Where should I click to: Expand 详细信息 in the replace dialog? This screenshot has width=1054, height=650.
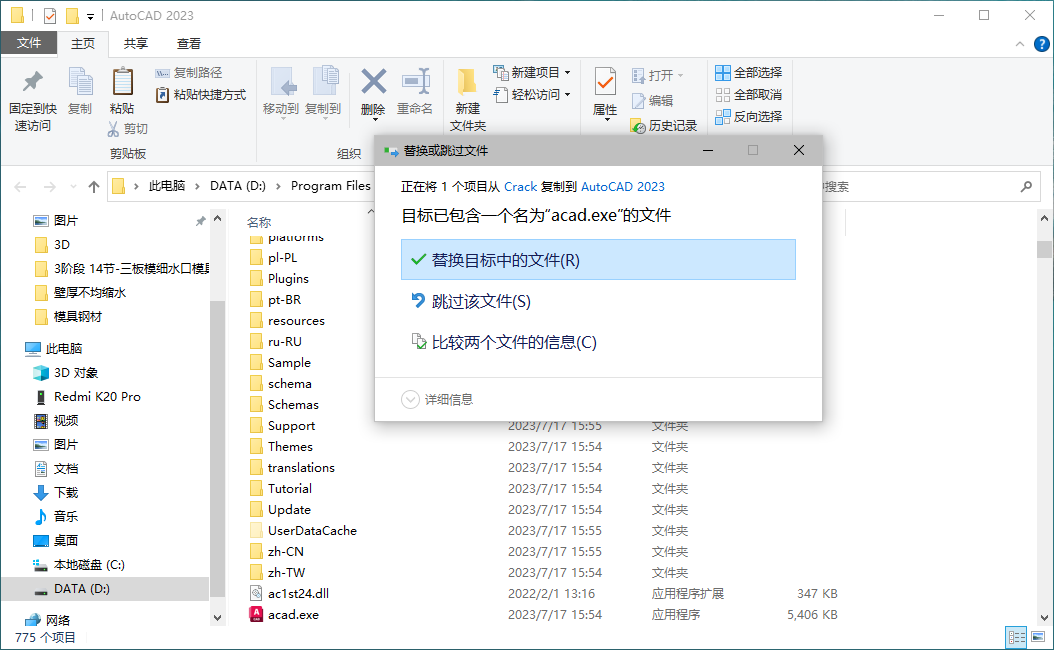coord(411,399)
